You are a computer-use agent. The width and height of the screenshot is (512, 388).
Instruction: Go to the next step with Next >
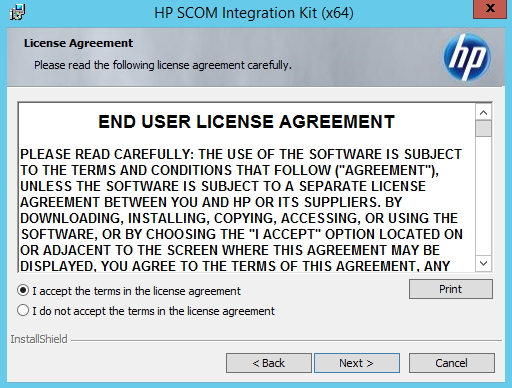pyautogui.click(x=357, y=363)
